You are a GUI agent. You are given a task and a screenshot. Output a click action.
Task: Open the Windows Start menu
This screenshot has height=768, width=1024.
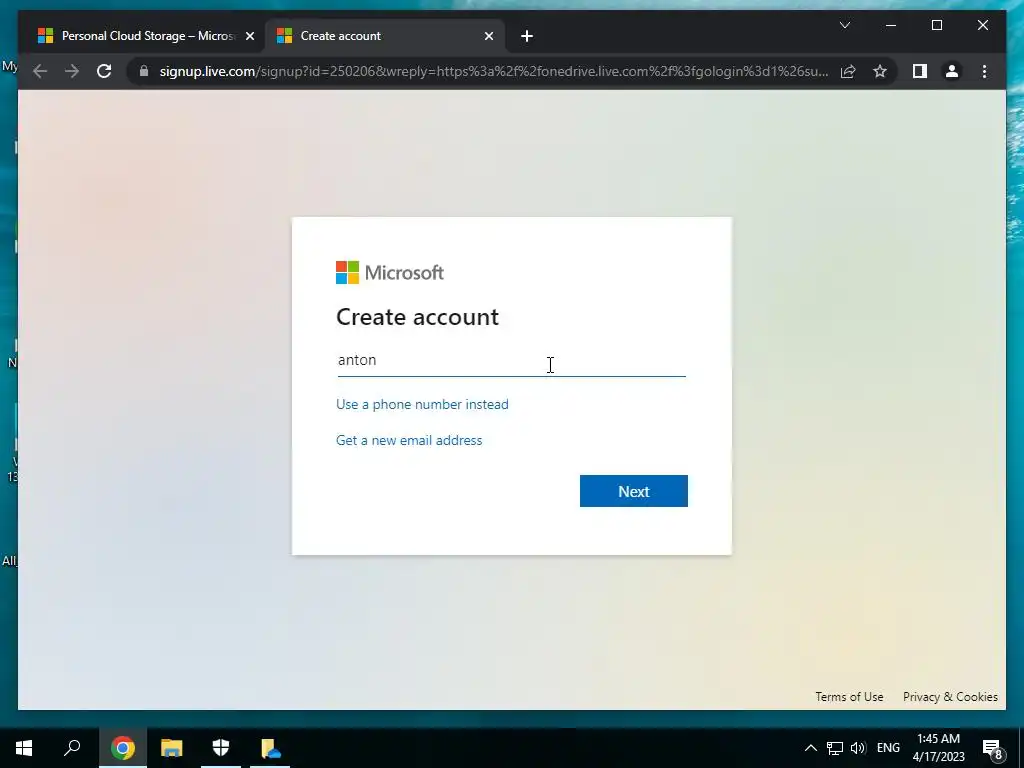[x=24, y=748]
